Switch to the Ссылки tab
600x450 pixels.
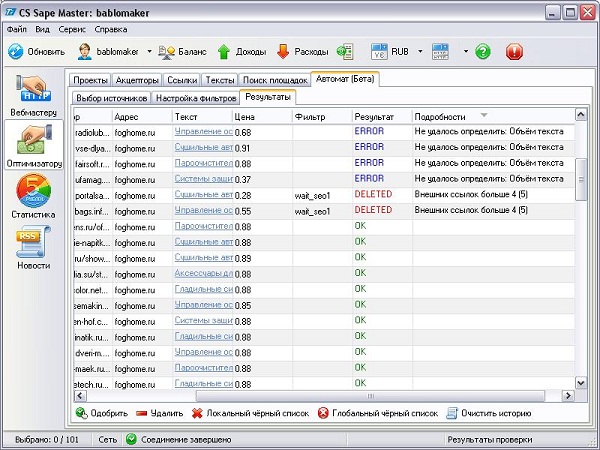[182, 80]
